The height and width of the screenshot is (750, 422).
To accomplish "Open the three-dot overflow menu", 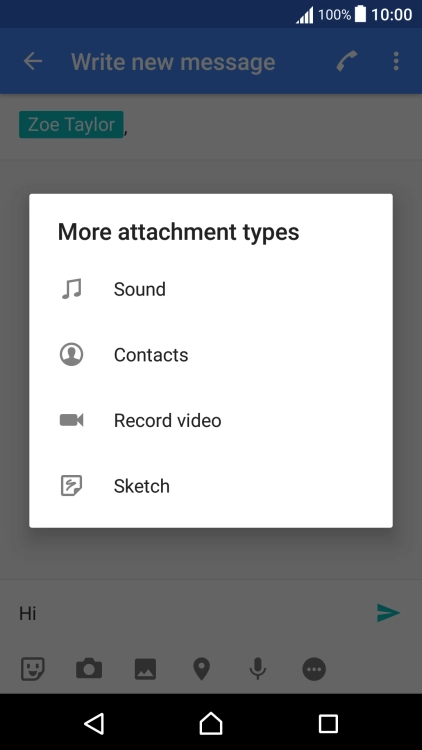I will 396,61.
